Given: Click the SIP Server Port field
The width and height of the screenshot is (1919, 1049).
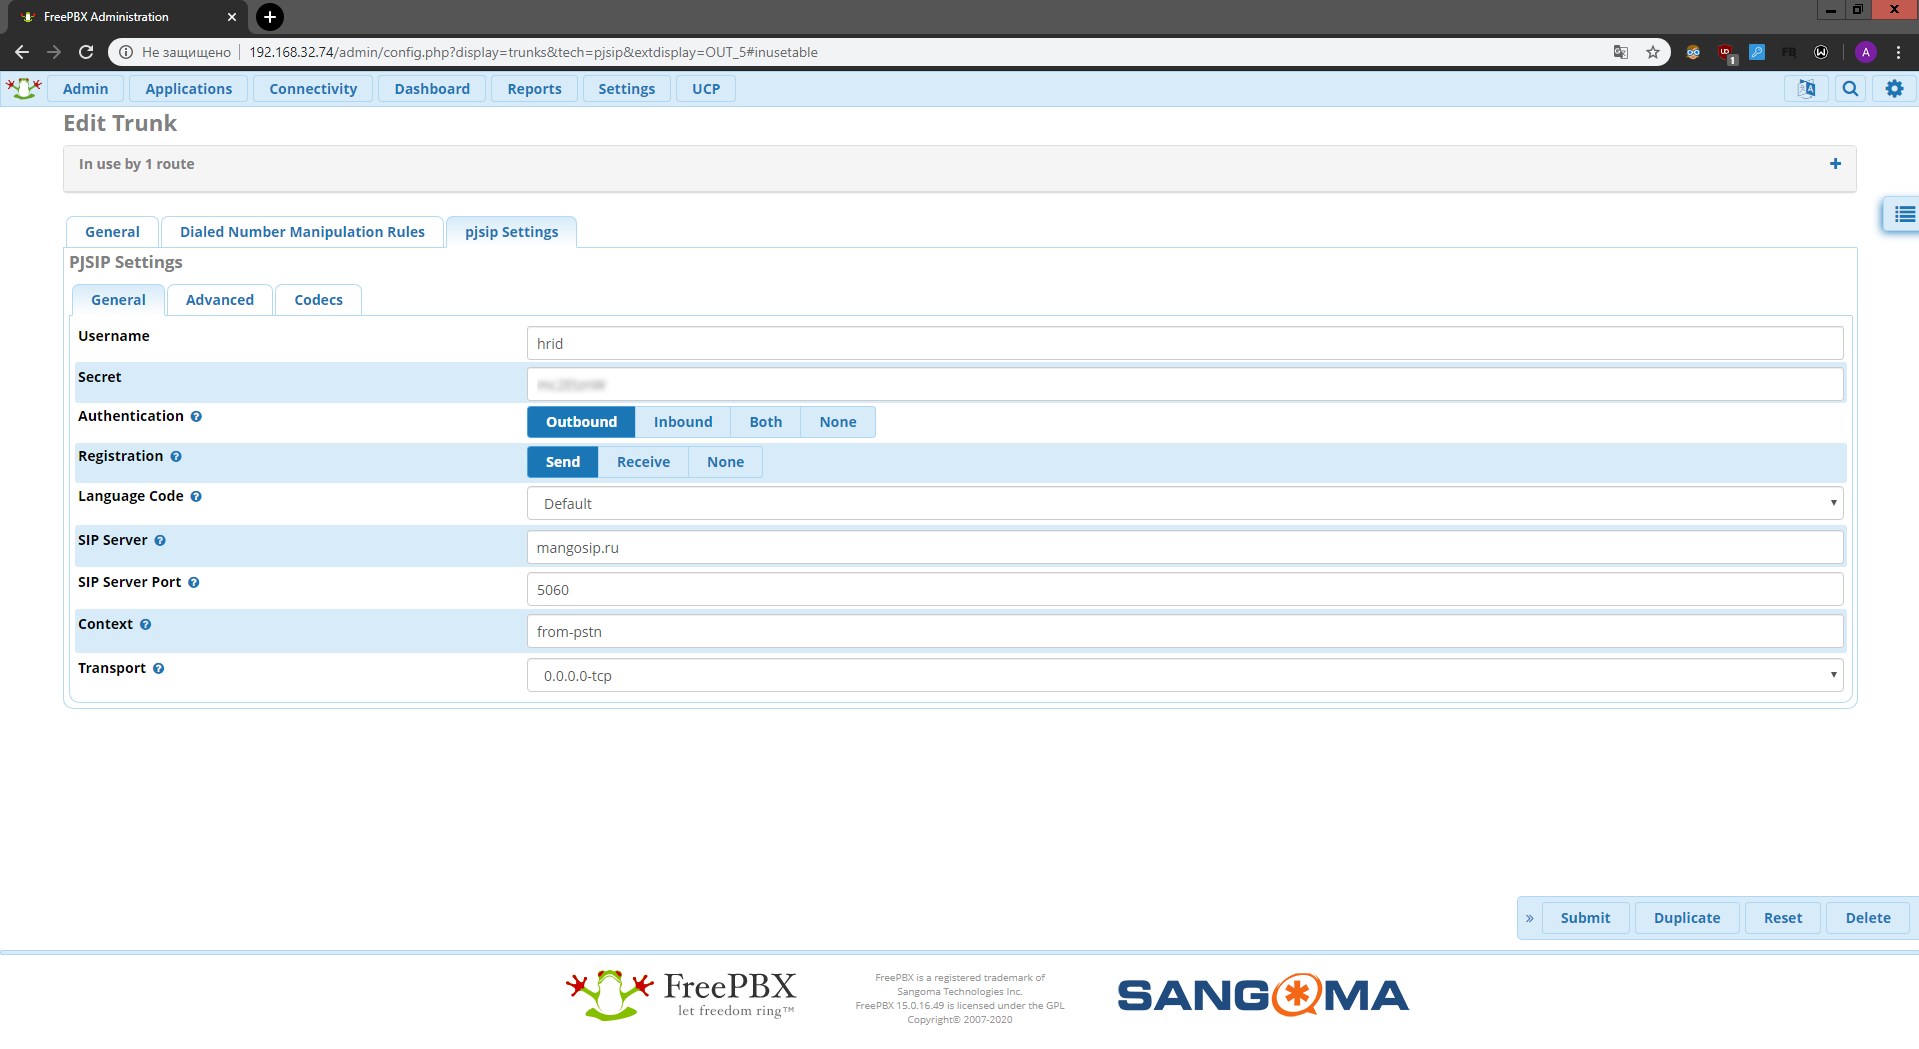Looking at the screenshot, I should click(x=1185, y=589).
